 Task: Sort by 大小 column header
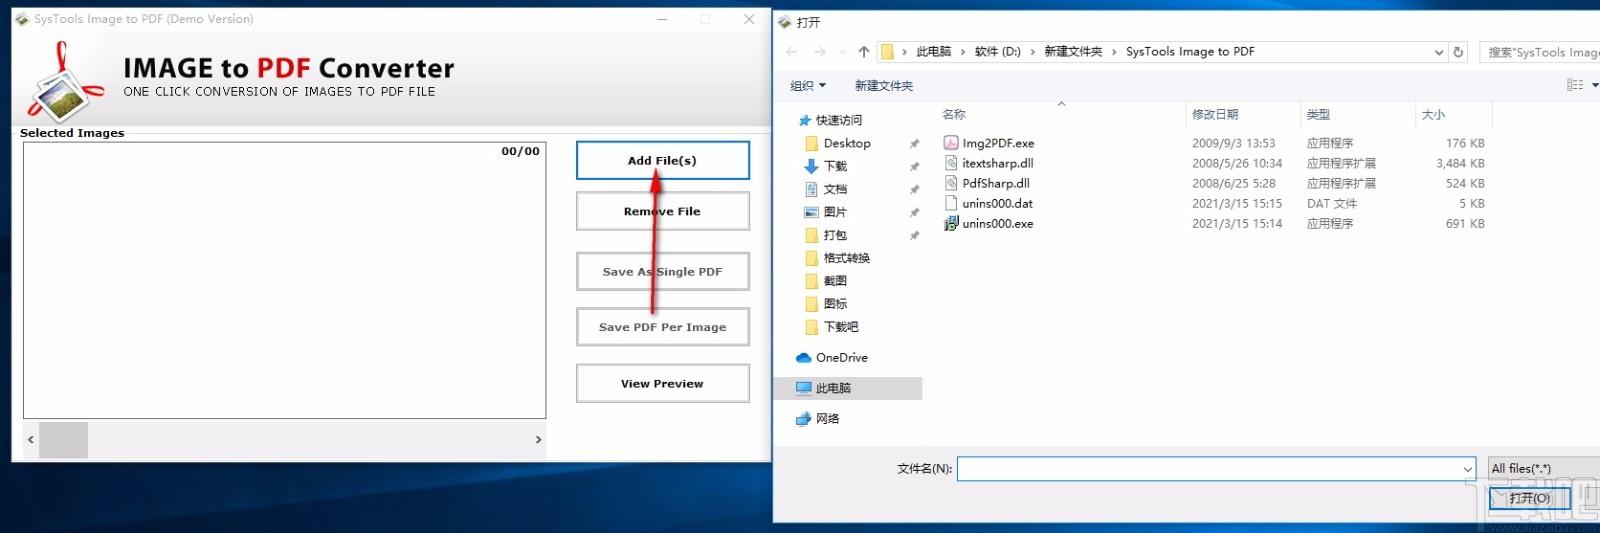(x=1433, y=115)
